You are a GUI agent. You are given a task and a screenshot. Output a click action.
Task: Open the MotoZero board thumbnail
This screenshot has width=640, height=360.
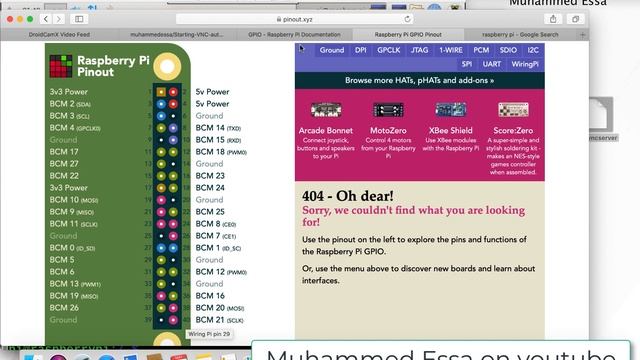tap(388, 110)
